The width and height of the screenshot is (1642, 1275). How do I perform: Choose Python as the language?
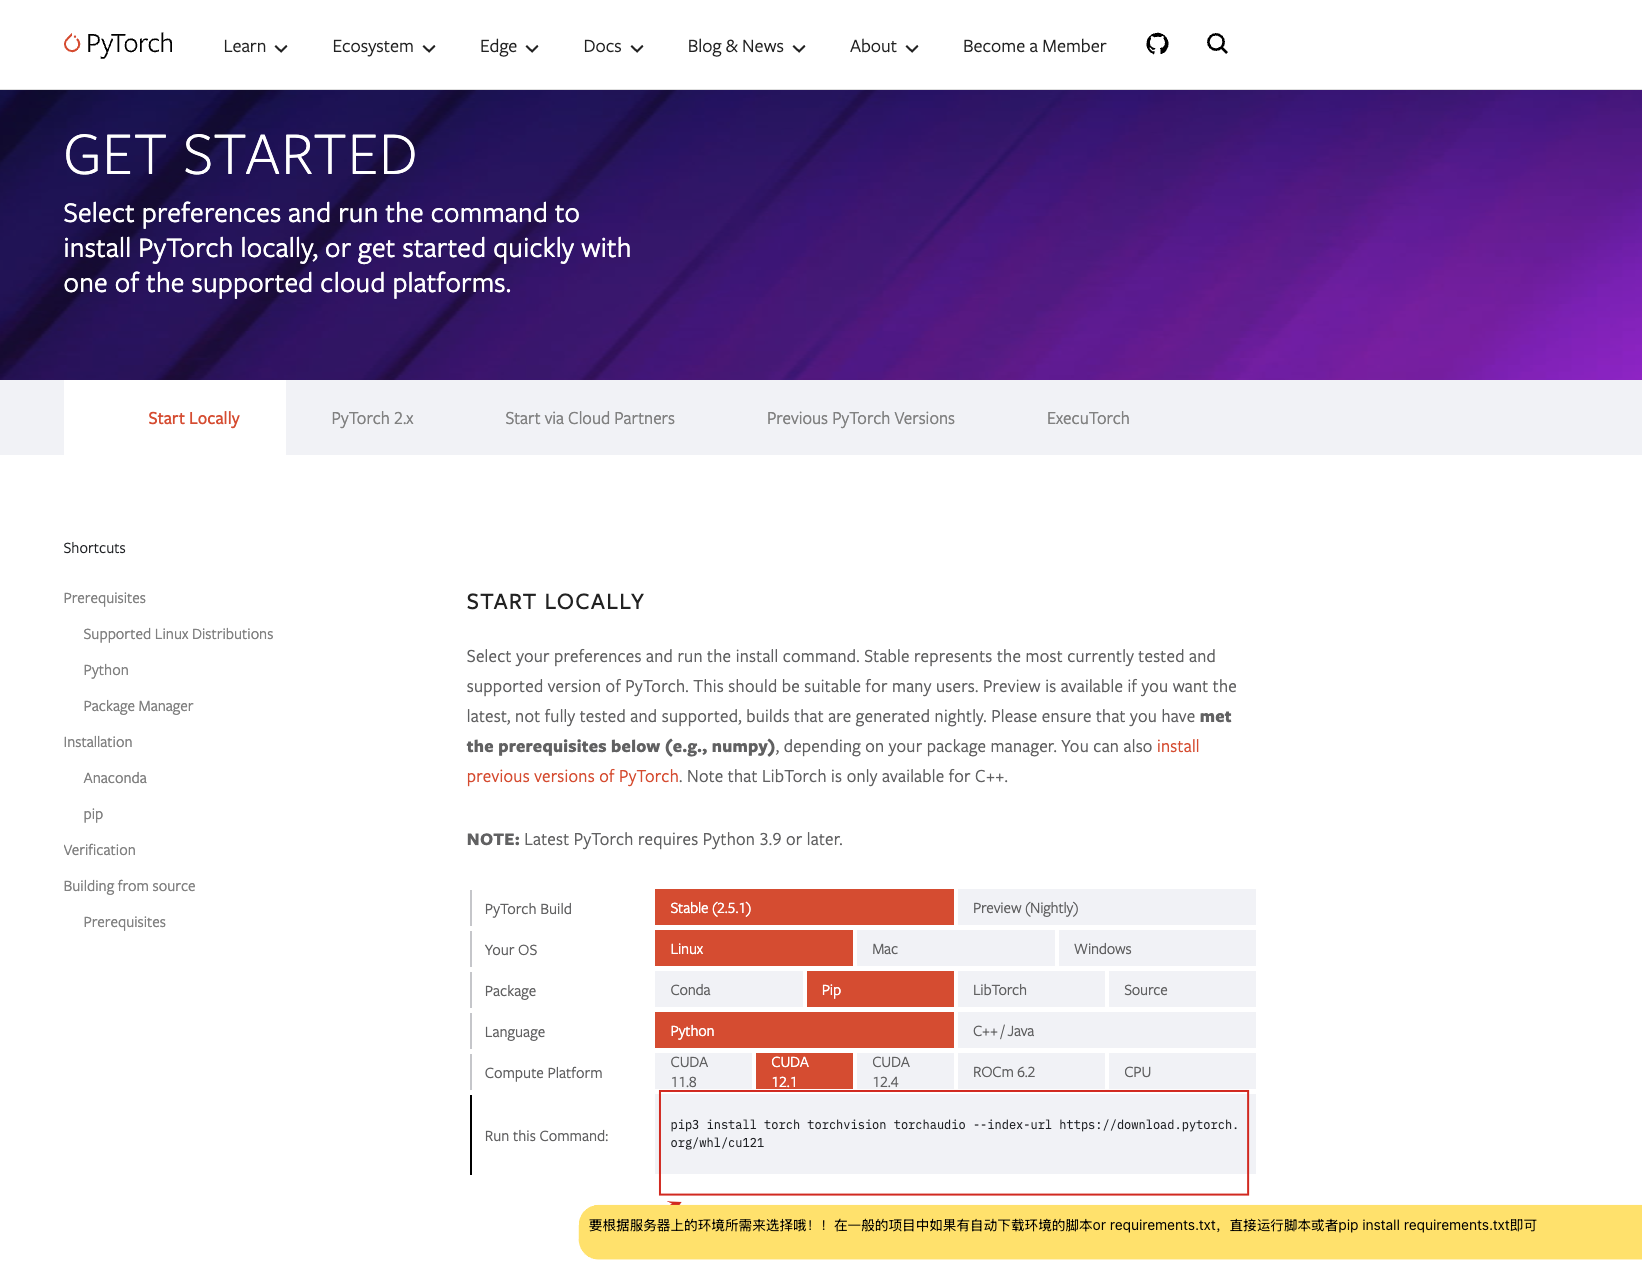click(x=804, y=1030)
